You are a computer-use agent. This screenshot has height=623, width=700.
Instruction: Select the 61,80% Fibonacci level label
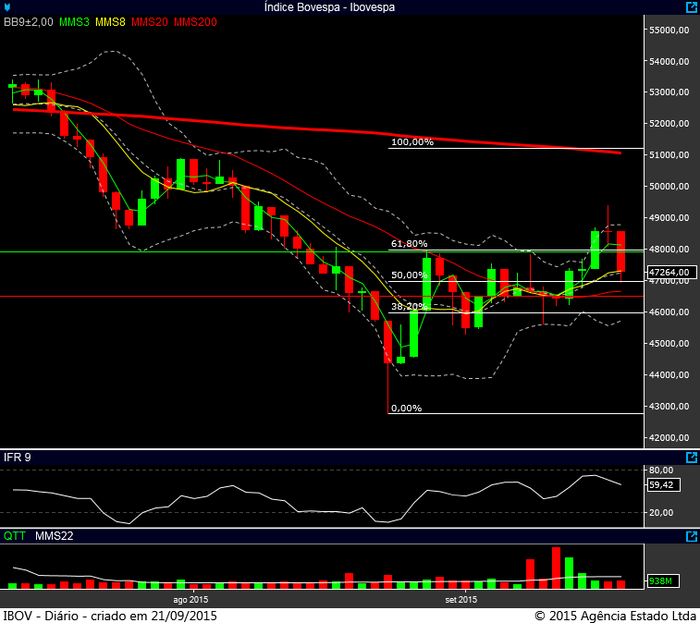(x=409, y=243)
